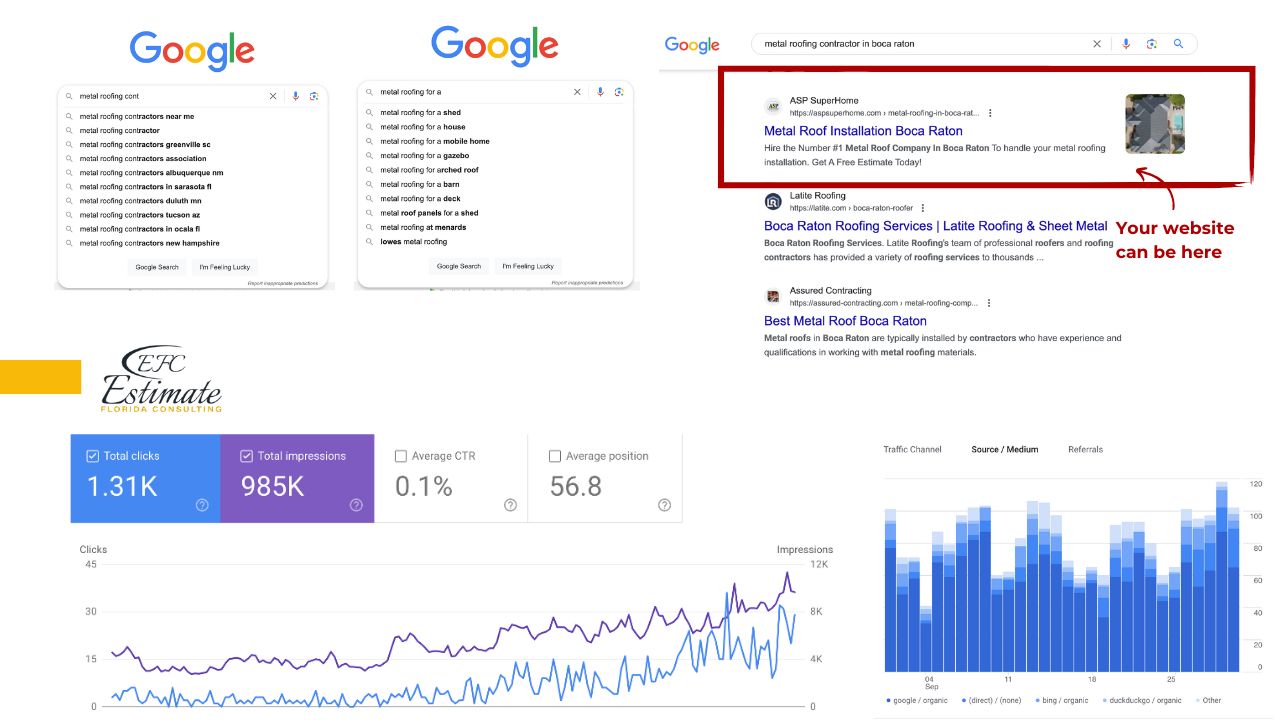The image size is (1280, 720).
Task: Select the Source / Medium tab
Action: pyautogui.click(x=1004, y=449)
